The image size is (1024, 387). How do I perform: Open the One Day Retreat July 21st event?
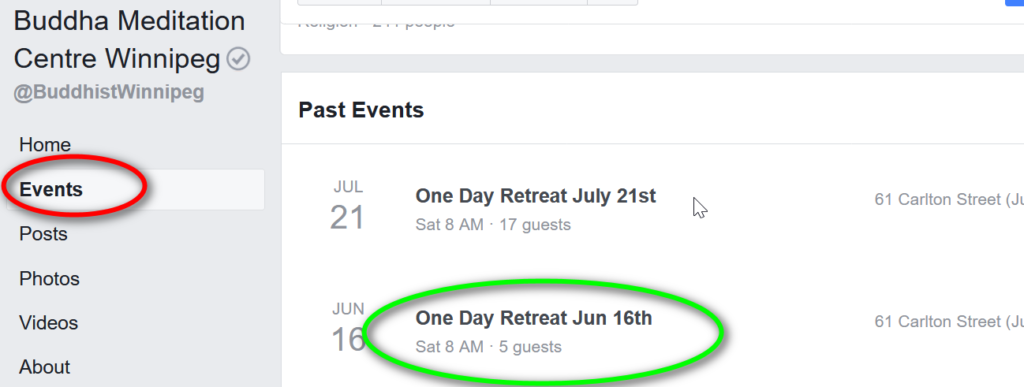536,196
